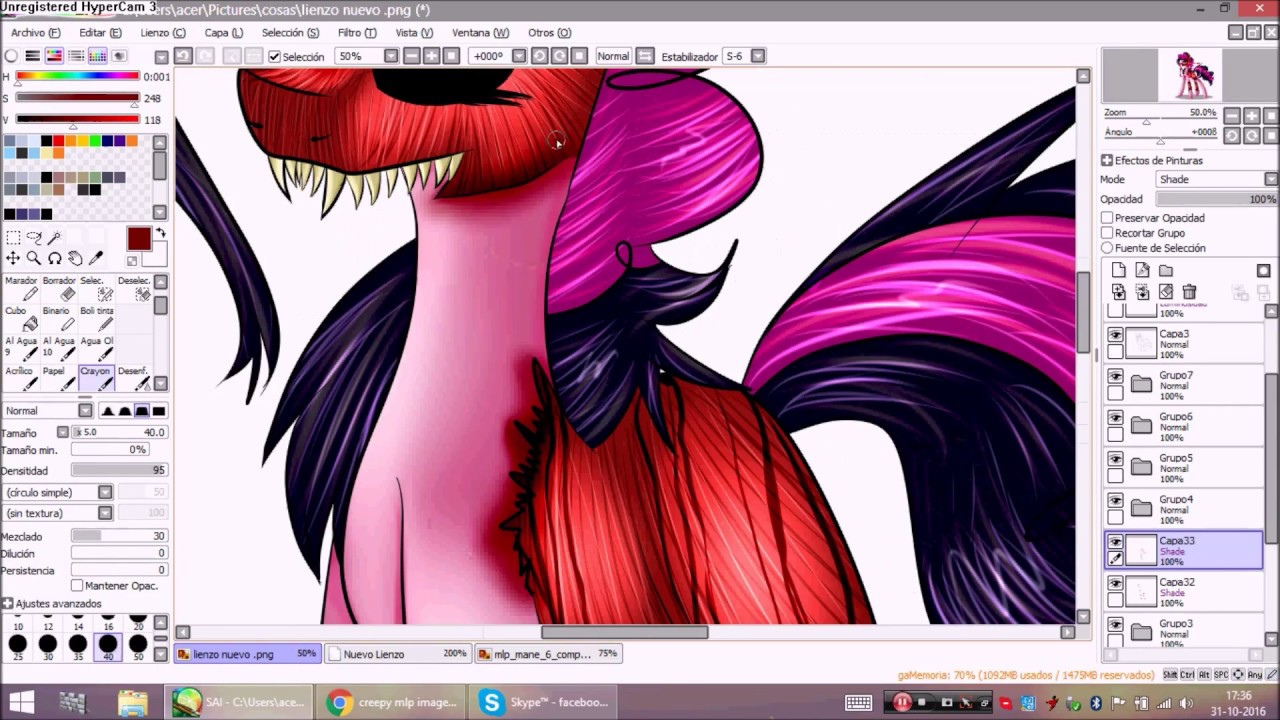
Task: Open the Estabilizador S-6 dropdown
Action: click(758, 56)
